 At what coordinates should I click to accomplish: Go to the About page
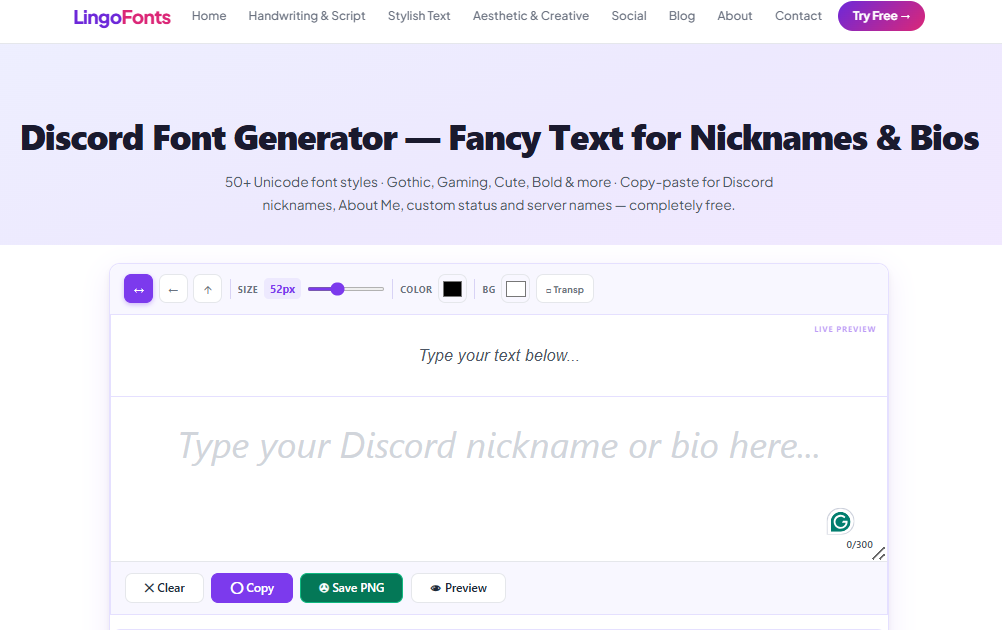click(x=735, y=16)
